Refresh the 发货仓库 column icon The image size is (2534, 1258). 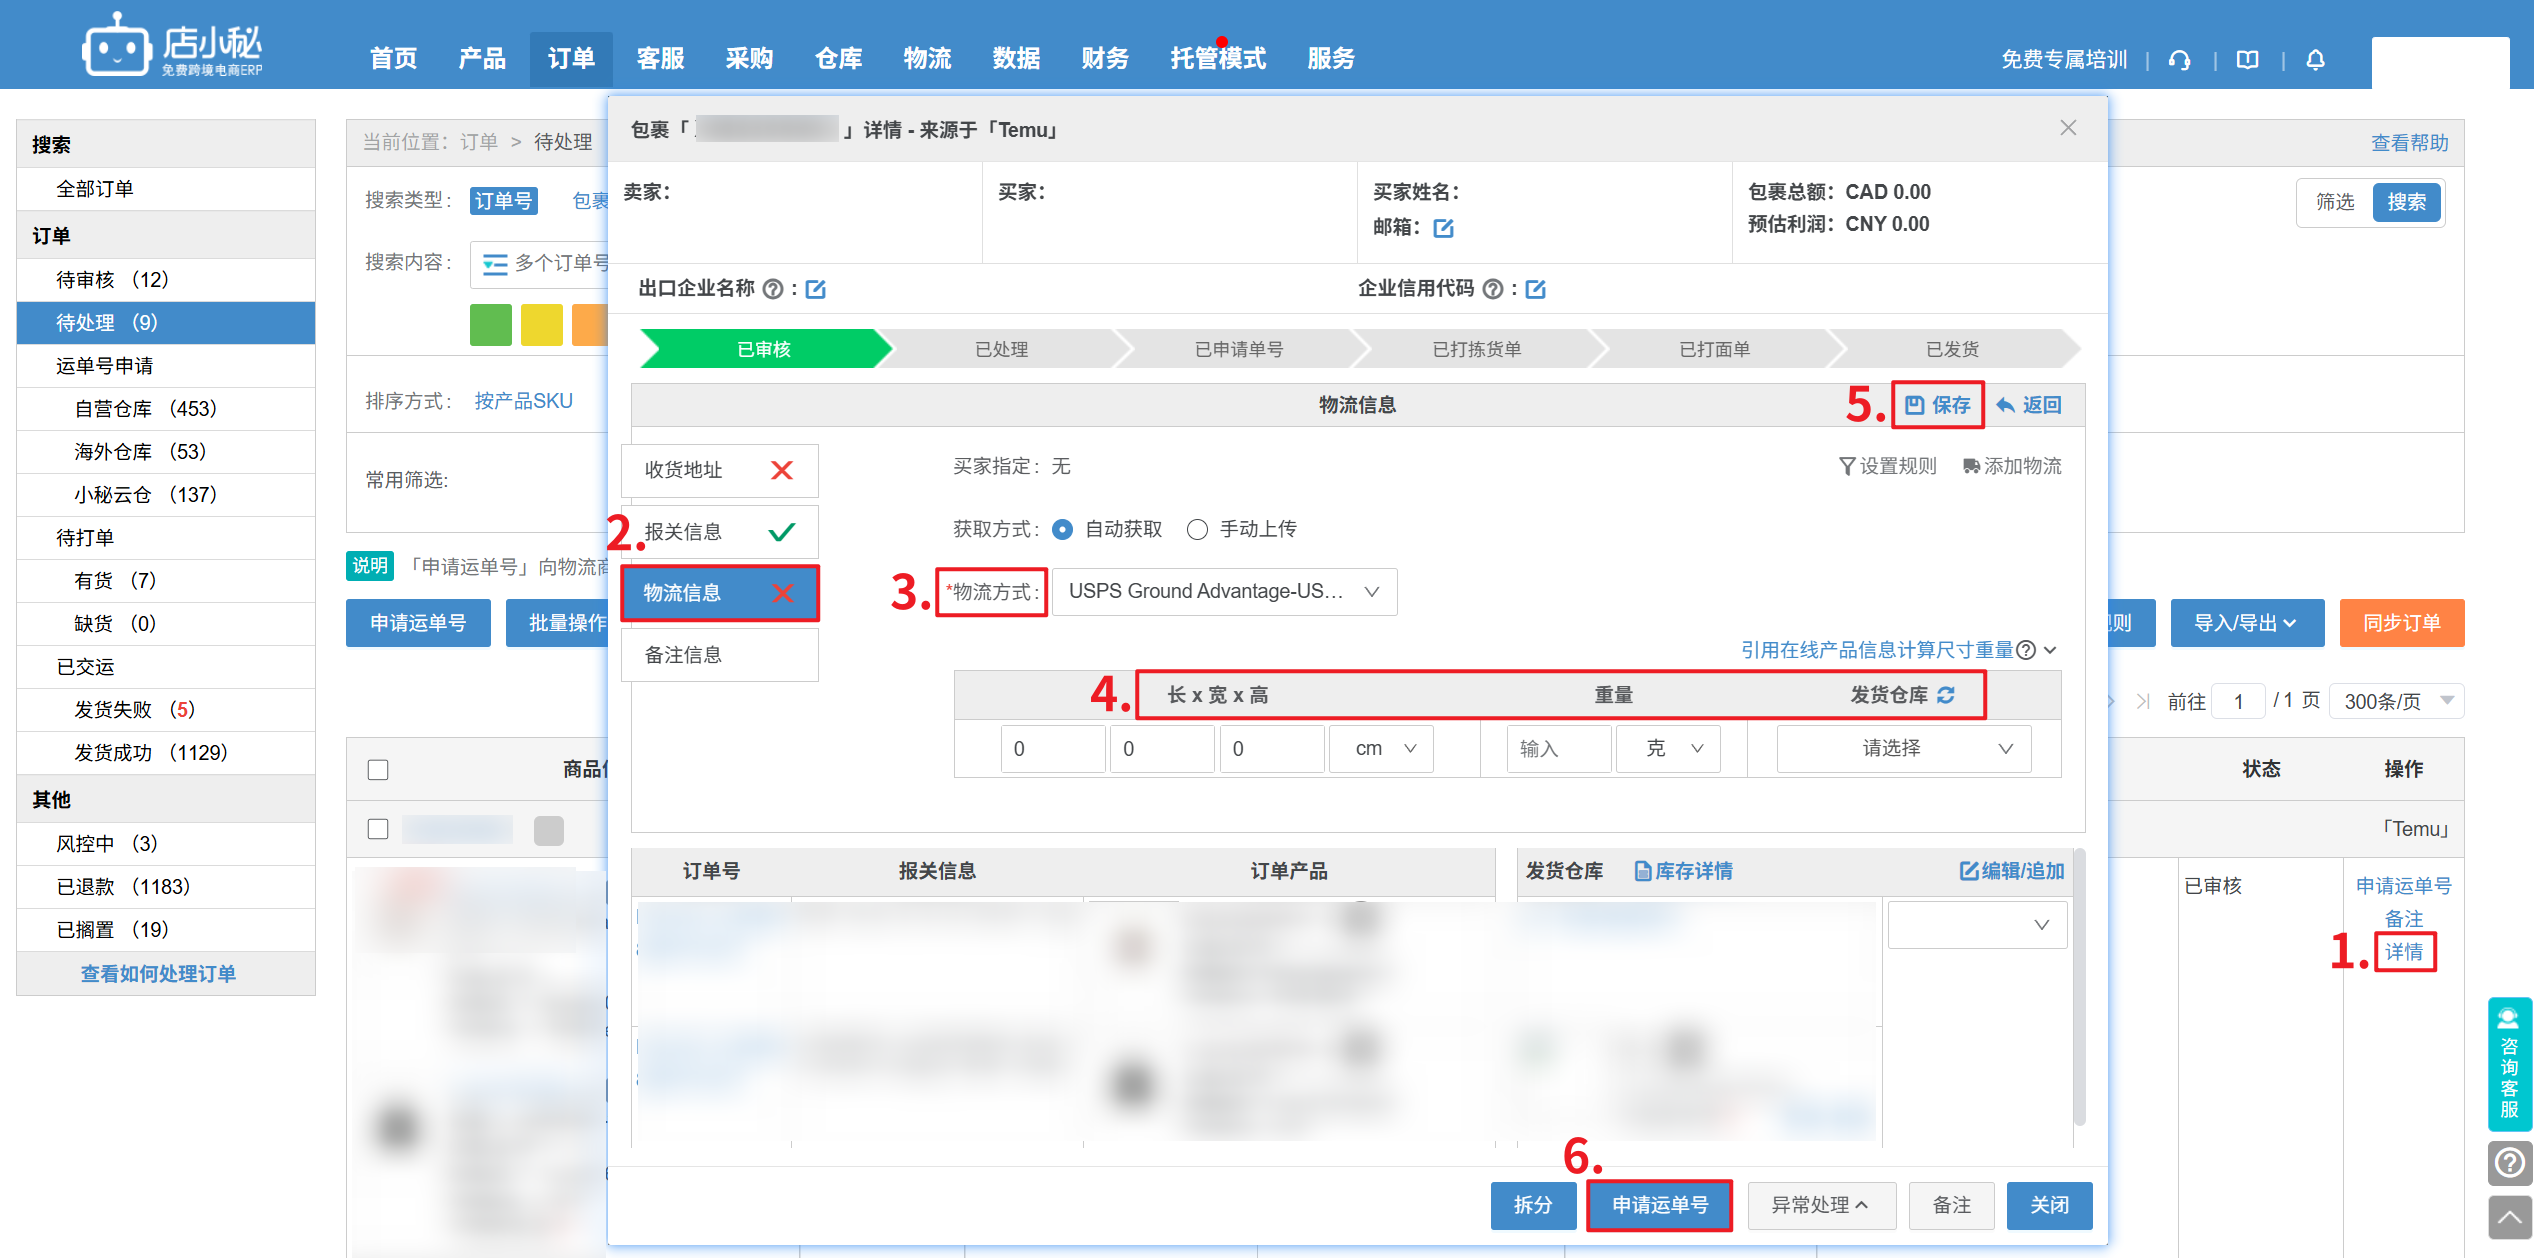click(x=1946, y=694)
